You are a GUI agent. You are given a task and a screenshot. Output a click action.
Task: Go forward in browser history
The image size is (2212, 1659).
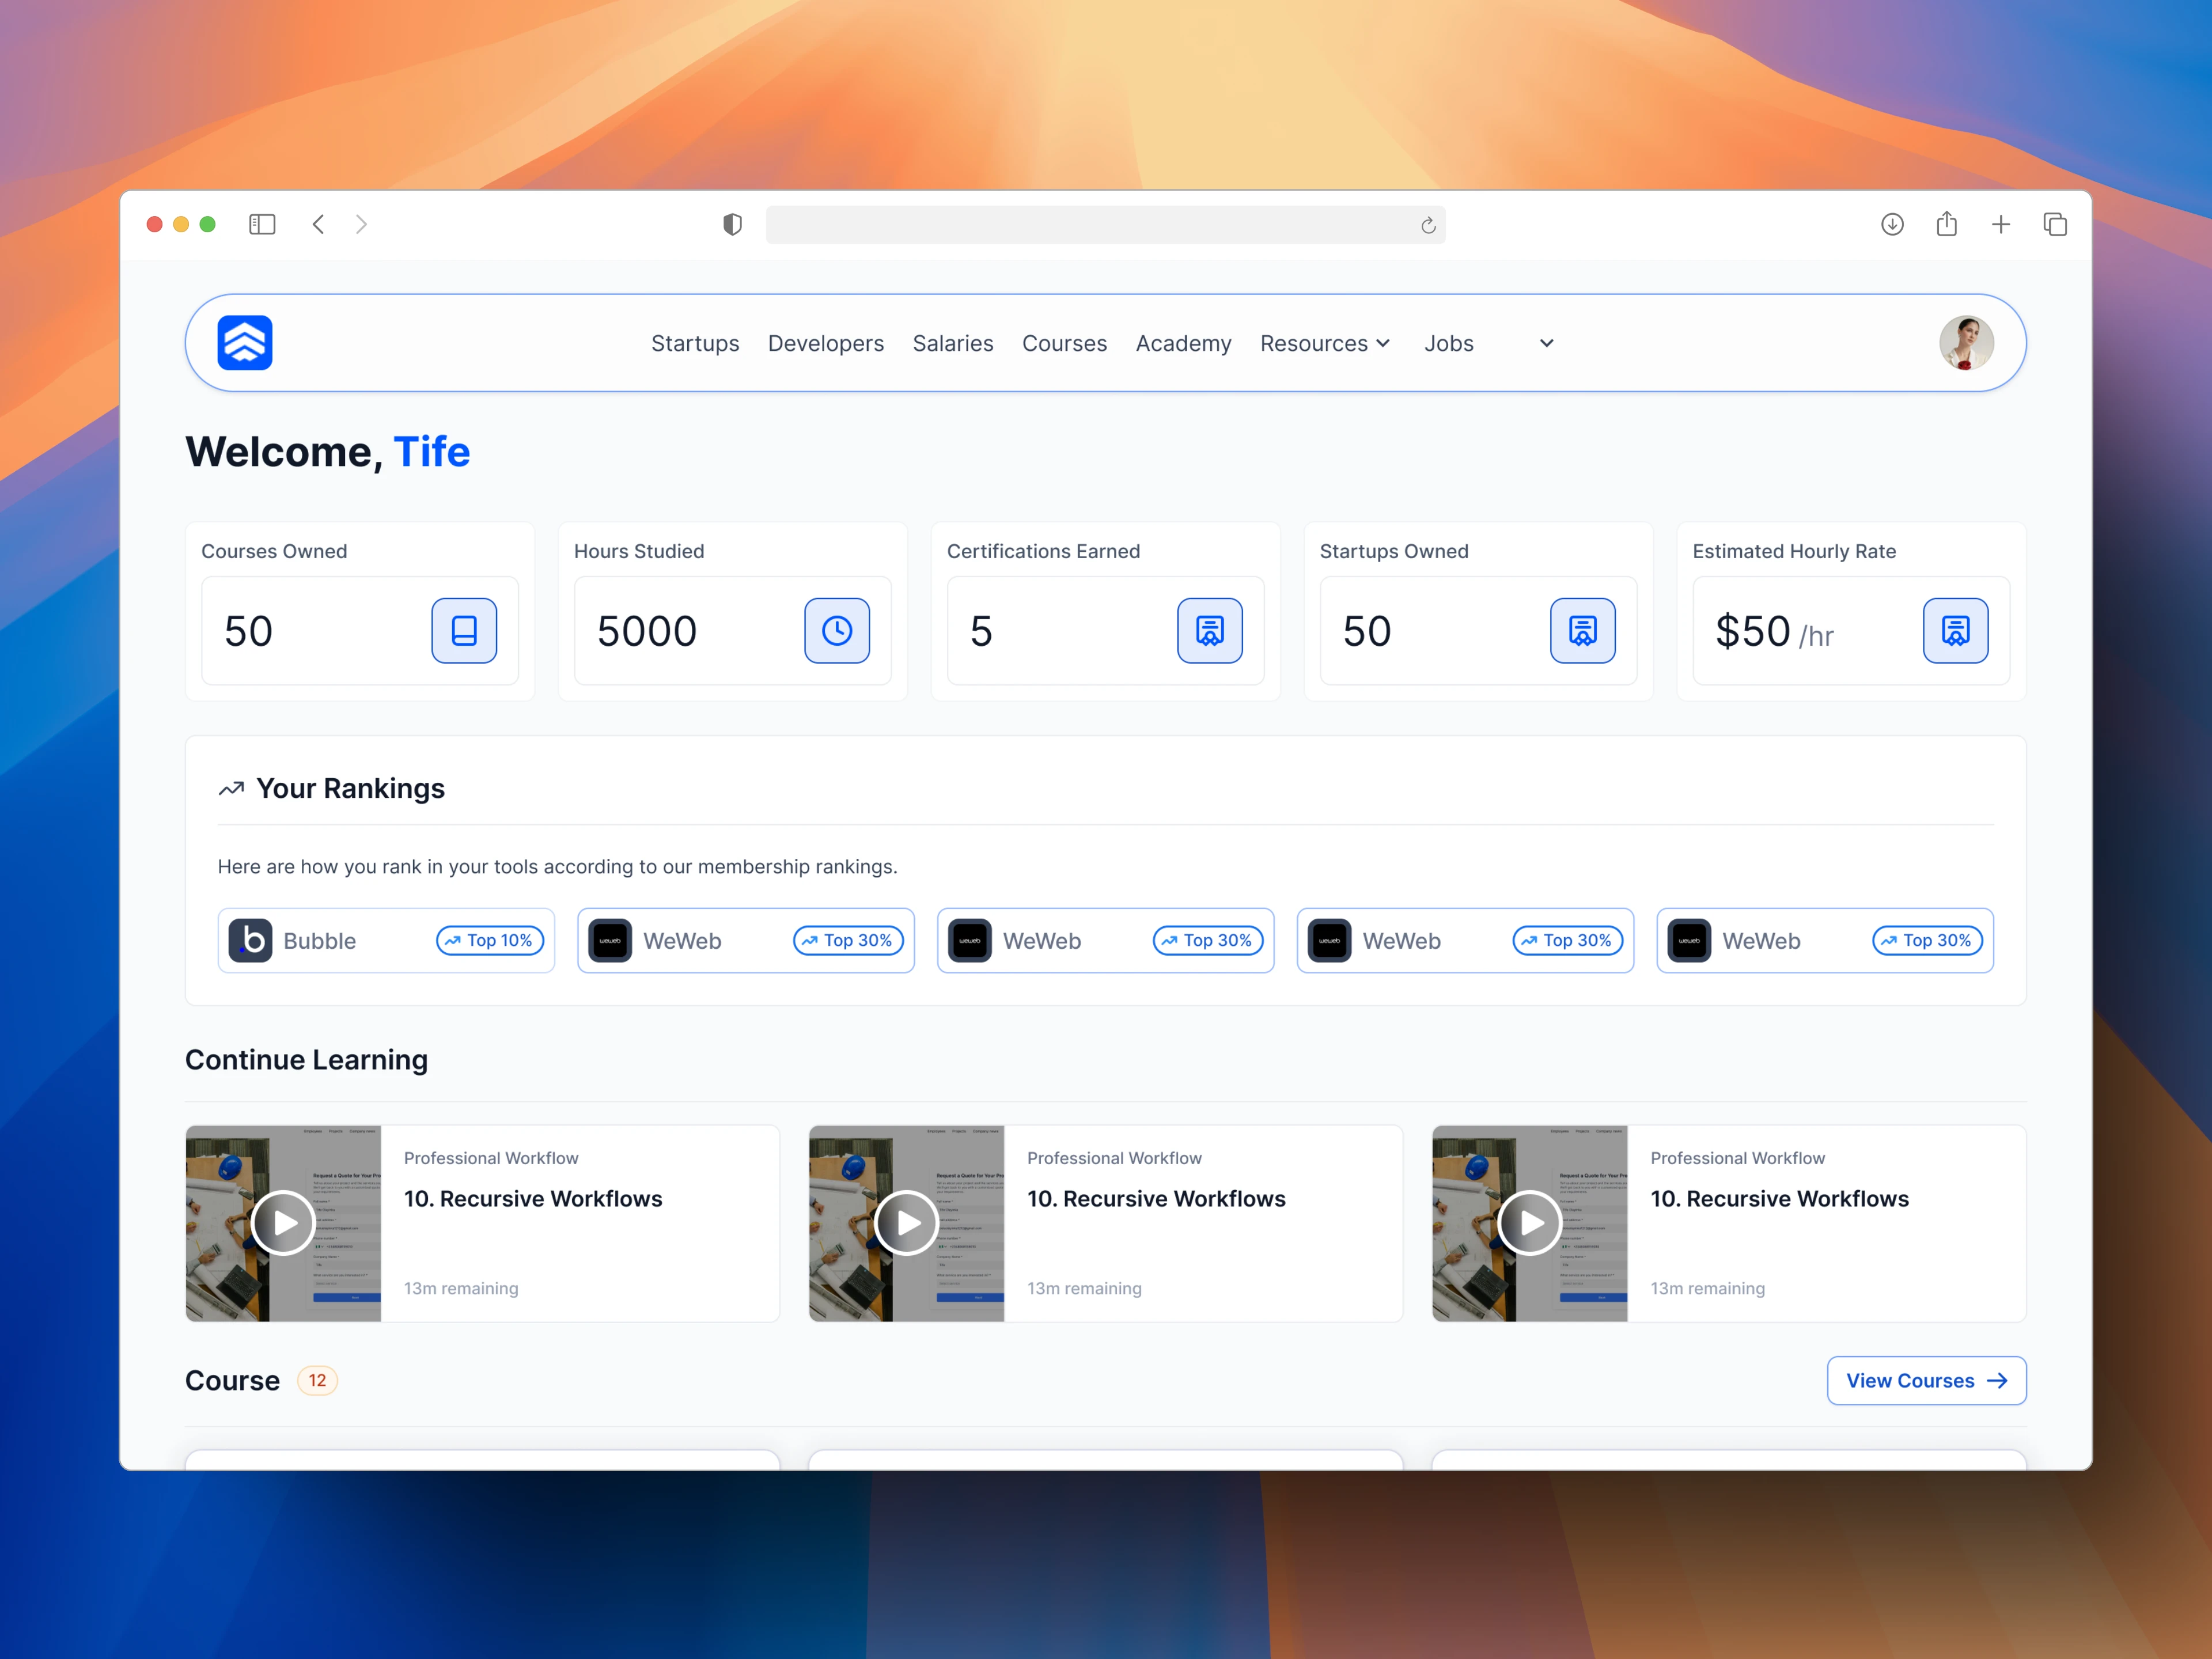pyautogui.click(x=361, y=224)
